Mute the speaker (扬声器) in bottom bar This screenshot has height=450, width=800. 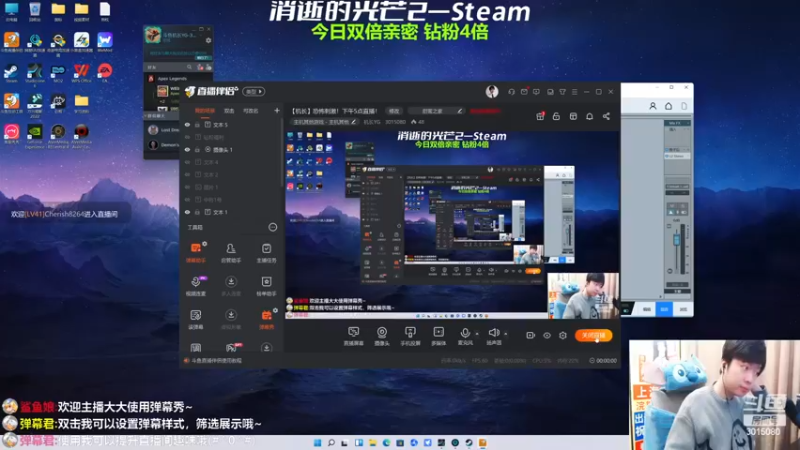493,336
